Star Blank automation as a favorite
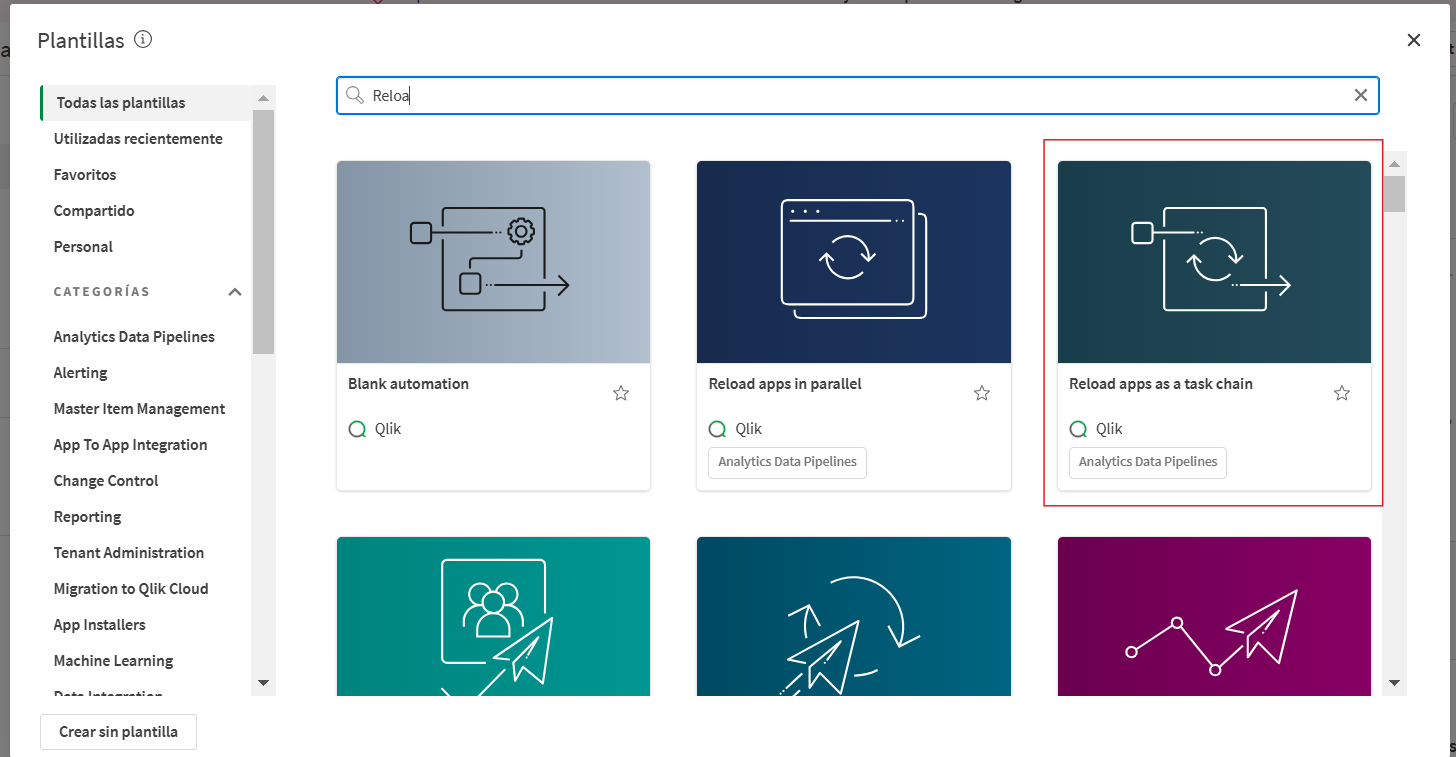This screenshot has height=757, width=1456. 621,393
